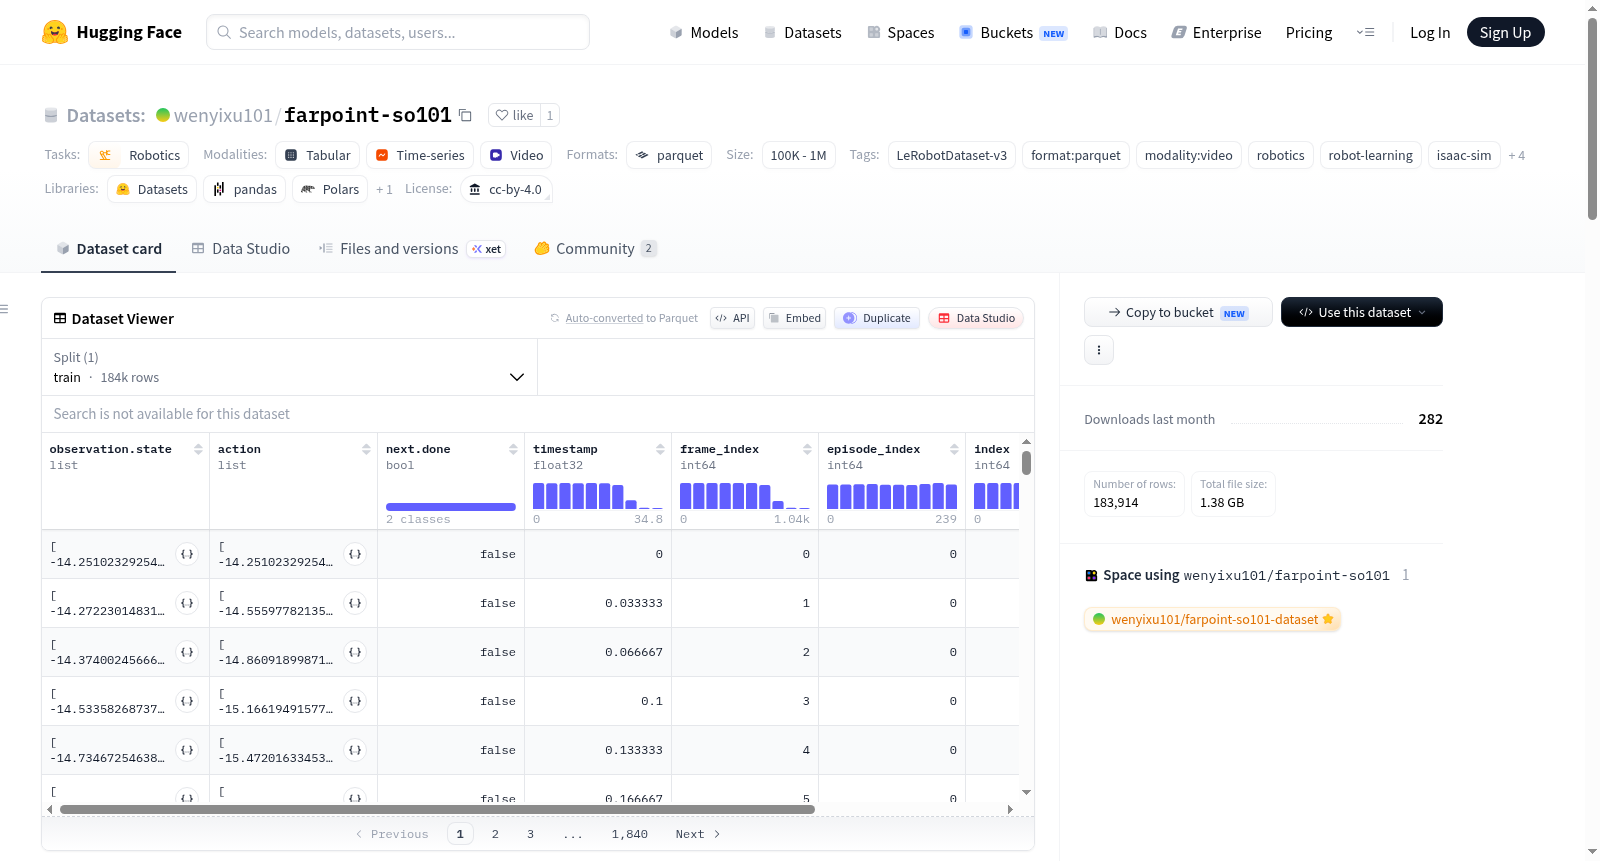Screen dimensions: 1600x861
Task: Go to page 2 of rows
Action: pyautogui.click(x=495, y=834)
